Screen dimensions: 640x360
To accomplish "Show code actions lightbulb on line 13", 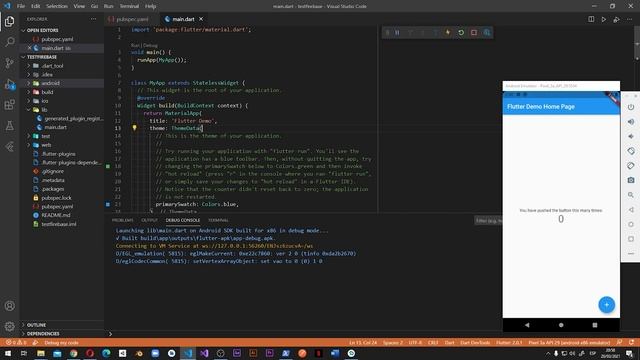I will coord(134,128).
